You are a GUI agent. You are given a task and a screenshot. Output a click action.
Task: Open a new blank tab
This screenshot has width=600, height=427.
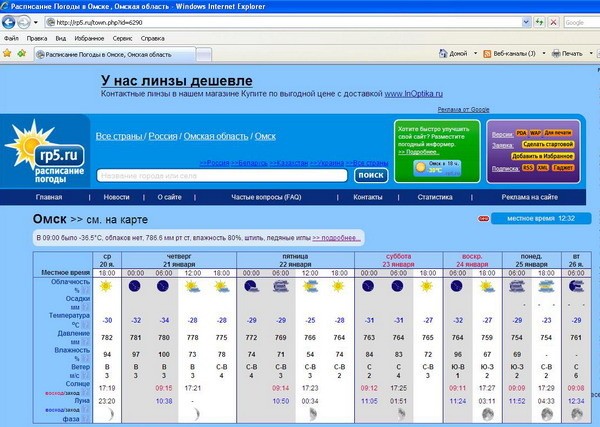tap(204, 55)
